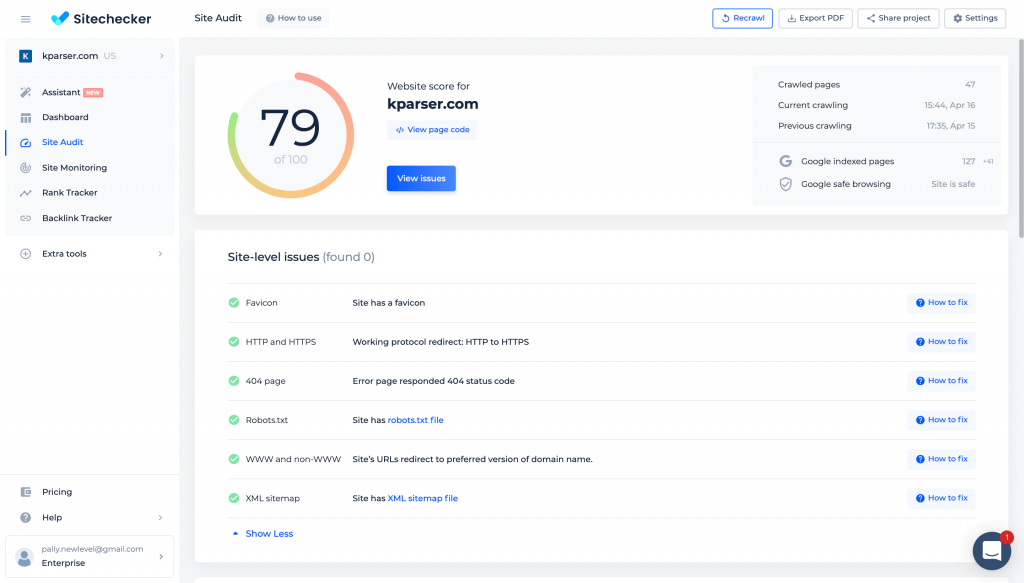Expand the kparser.com project chevron

click(x=161, y=56)
